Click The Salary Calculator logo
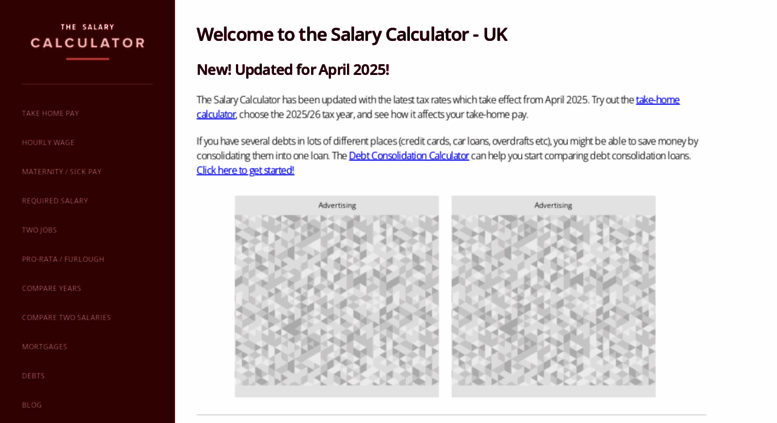Viewport: 777px width, 423px height. [88, 37]
